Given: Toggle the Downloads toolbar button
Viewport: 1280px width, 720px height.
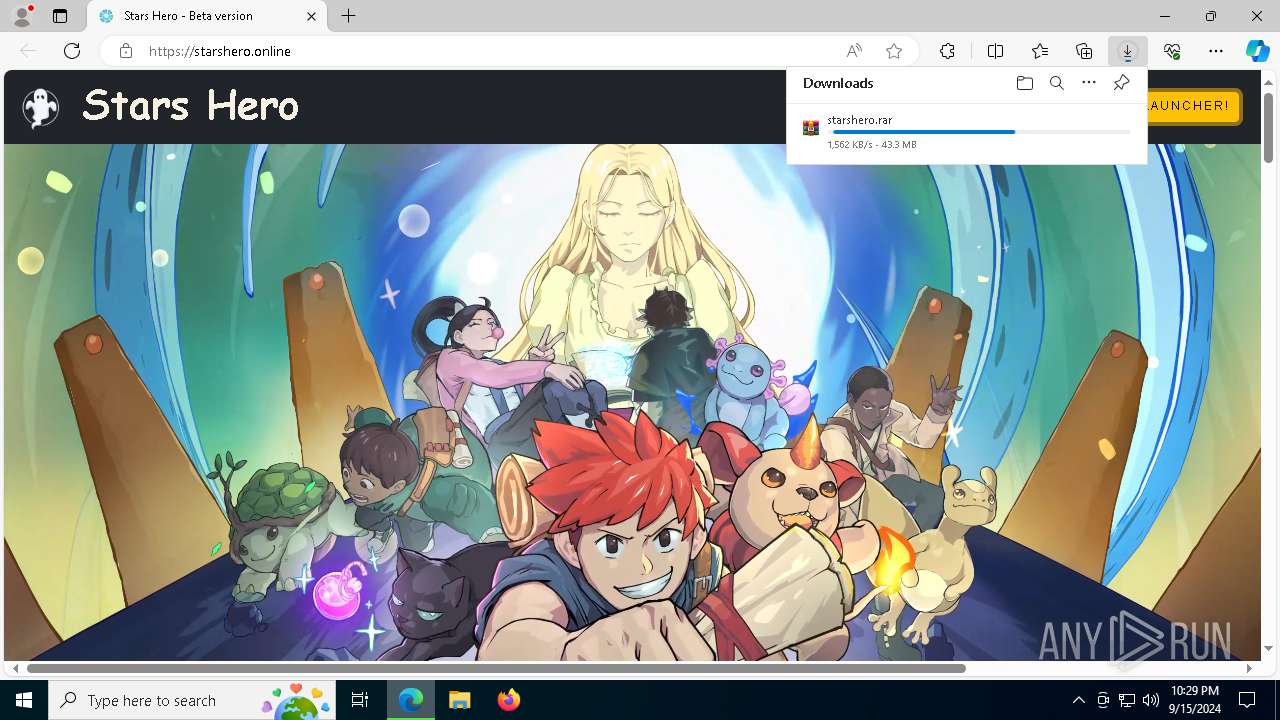Looking at the screenshot, I should (1127, 51).
